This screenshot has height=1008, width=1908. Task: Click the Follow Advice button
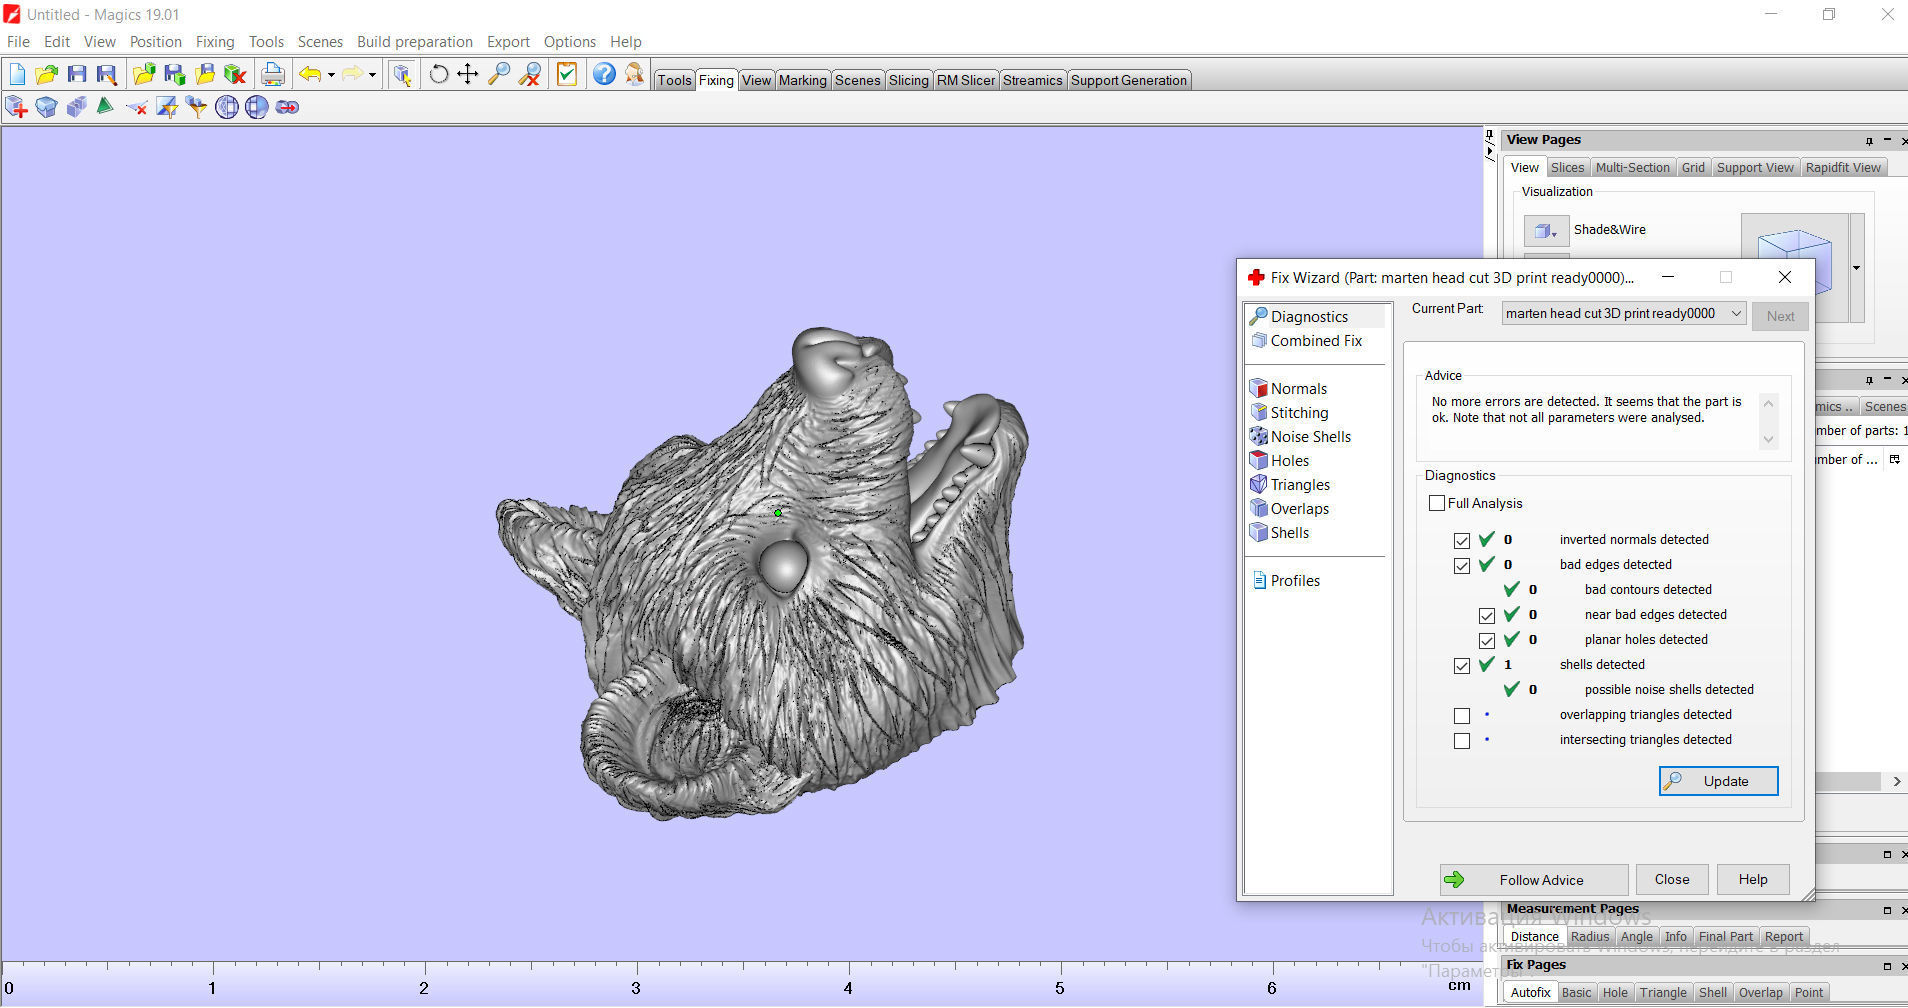[x=1534, y=880]
